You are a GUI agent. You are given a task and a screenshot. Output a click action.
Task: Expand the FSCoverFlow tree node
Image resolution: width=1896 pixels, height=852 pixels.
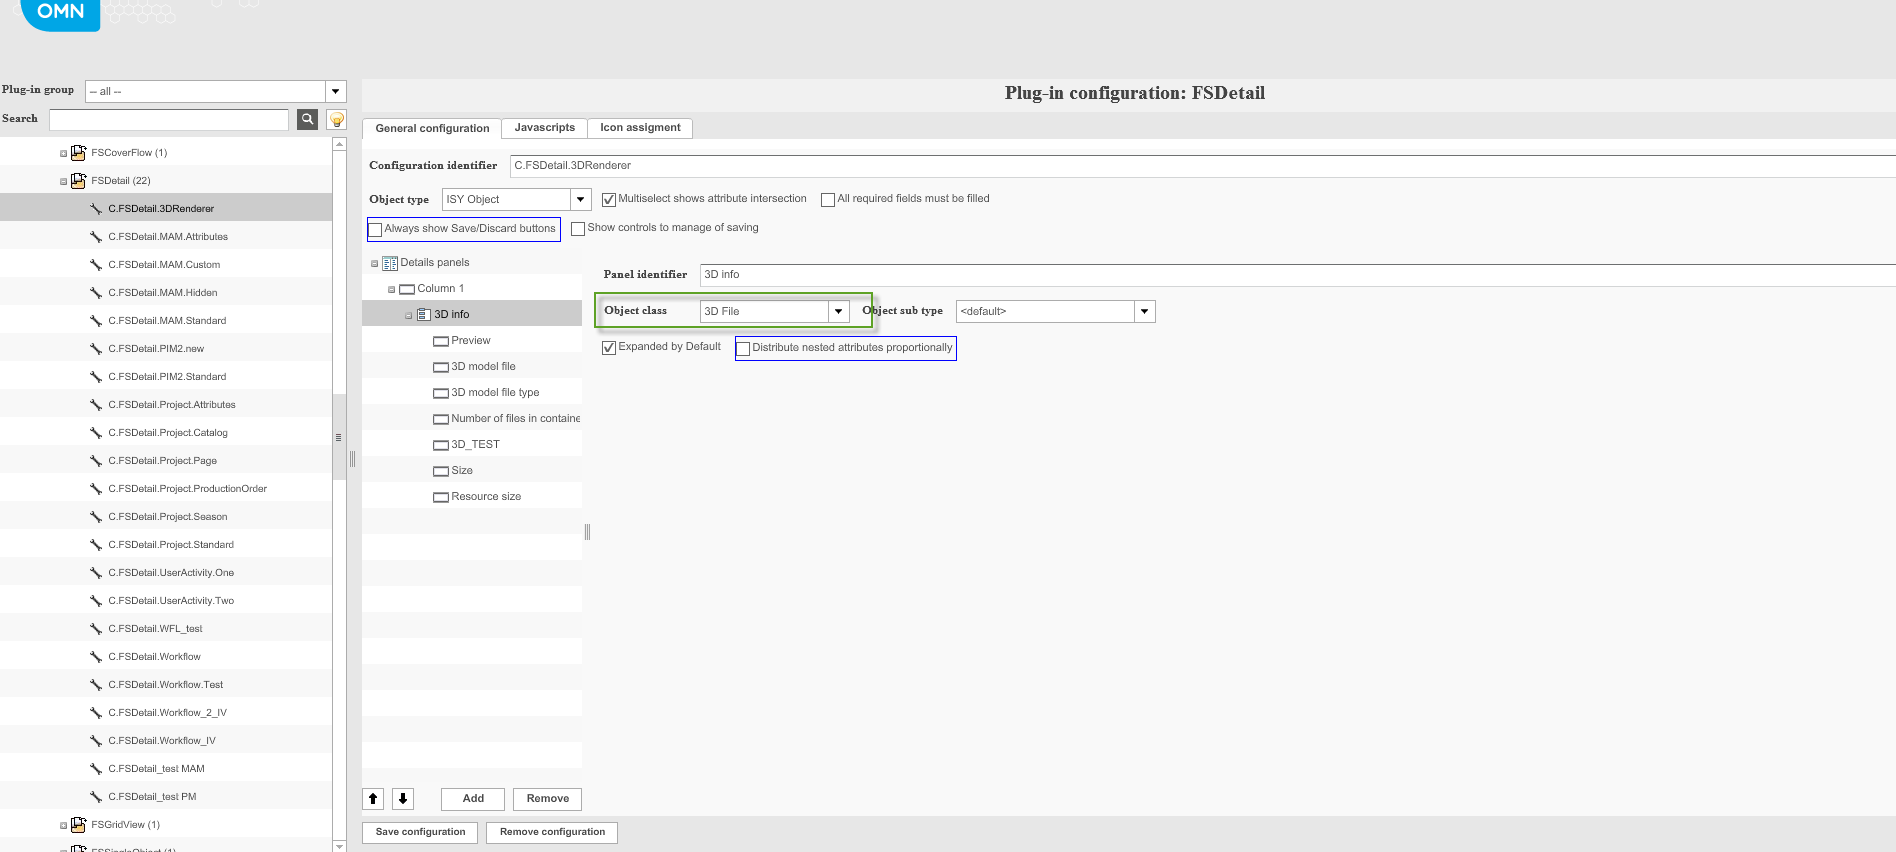click(x=63, y=154)
